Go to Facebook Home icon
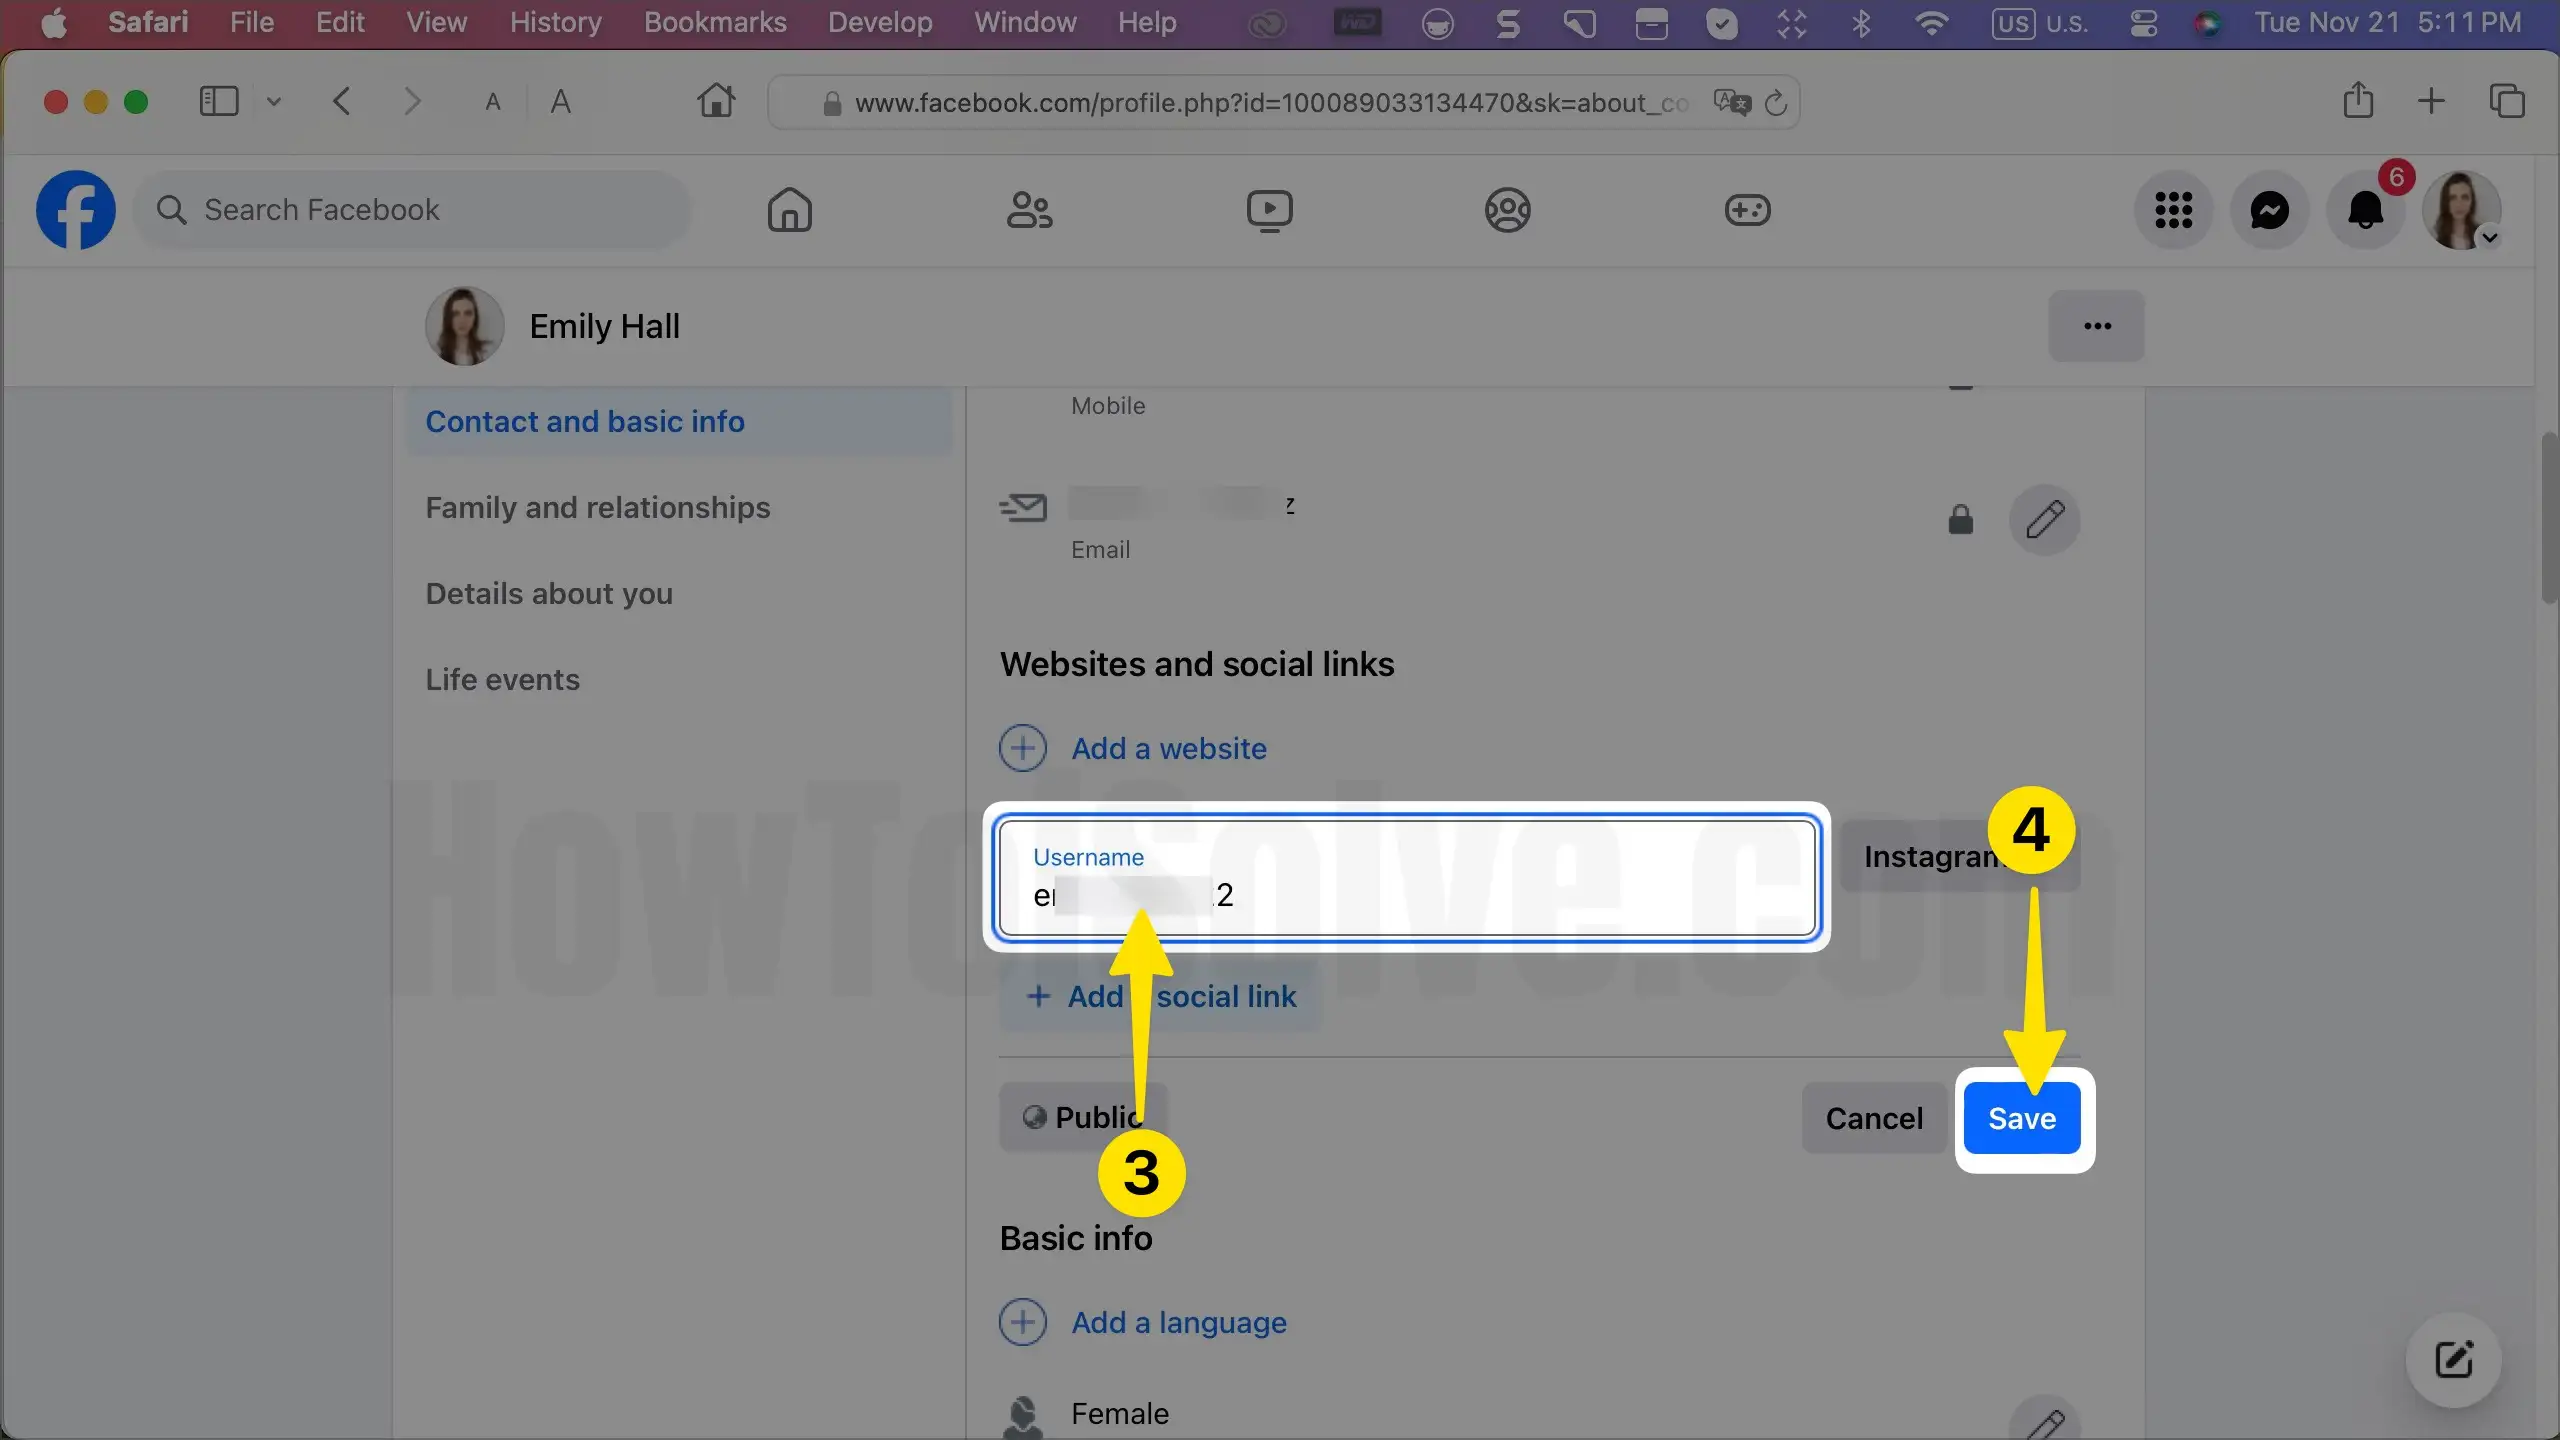Screen dimensions: 2560x1440 (x=789, y=210)
